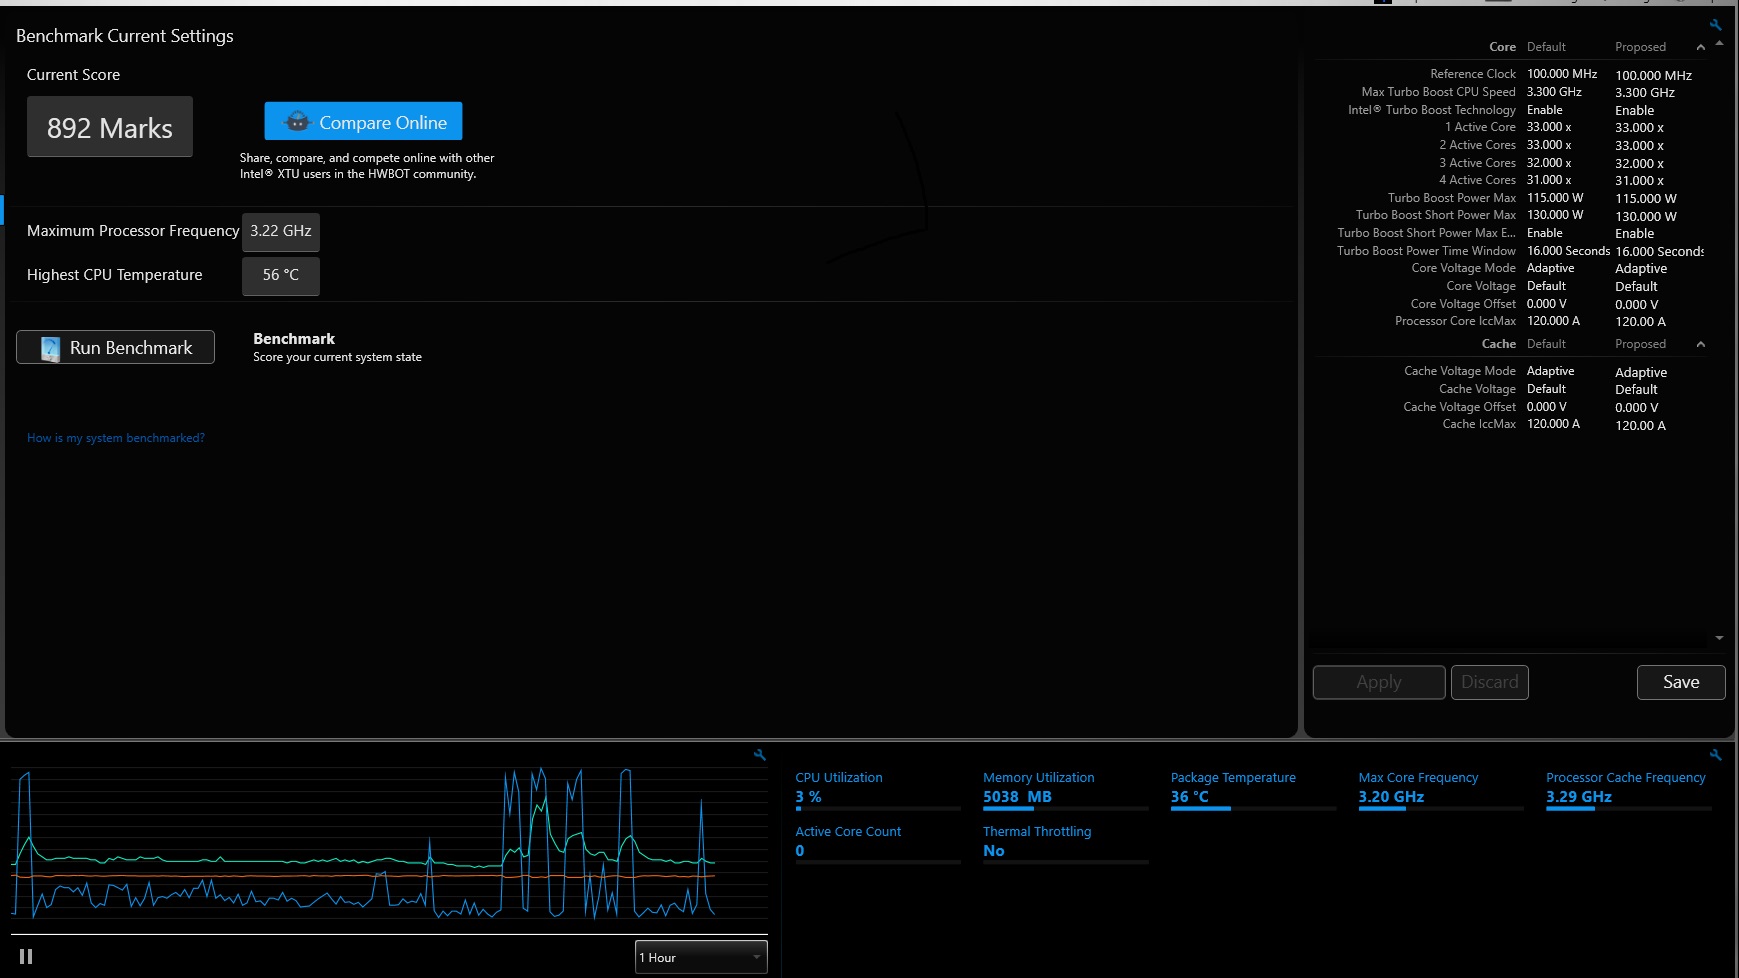
Task: Click the Run Benchmark icon
Action: point(50,348)
